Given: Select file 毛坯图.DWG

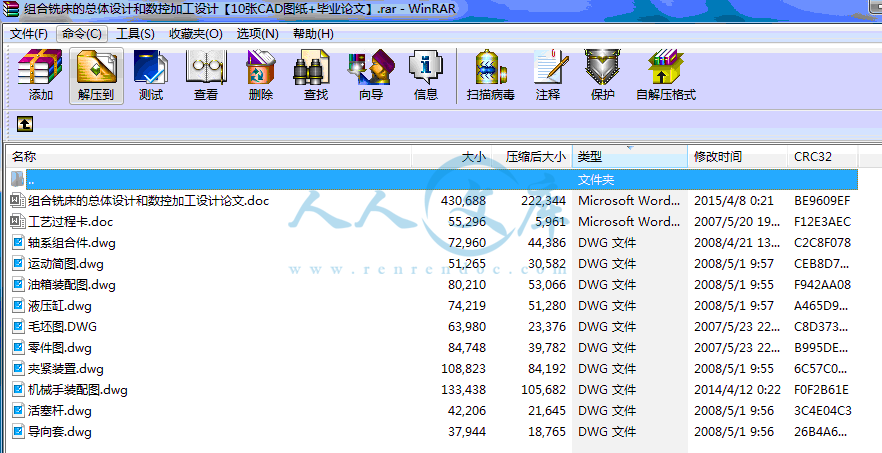Looking at the screenshot, I should point(62,327).
